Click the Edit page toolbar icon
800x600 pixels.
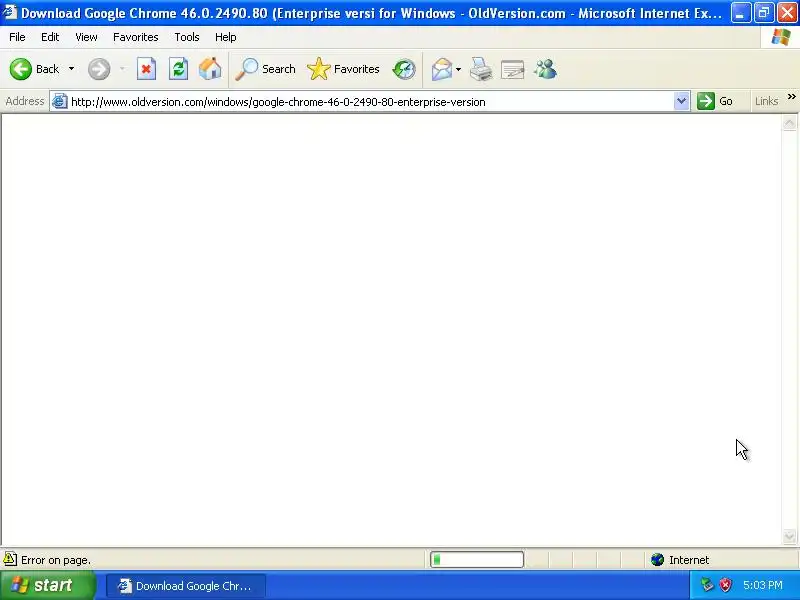(513, 69)
